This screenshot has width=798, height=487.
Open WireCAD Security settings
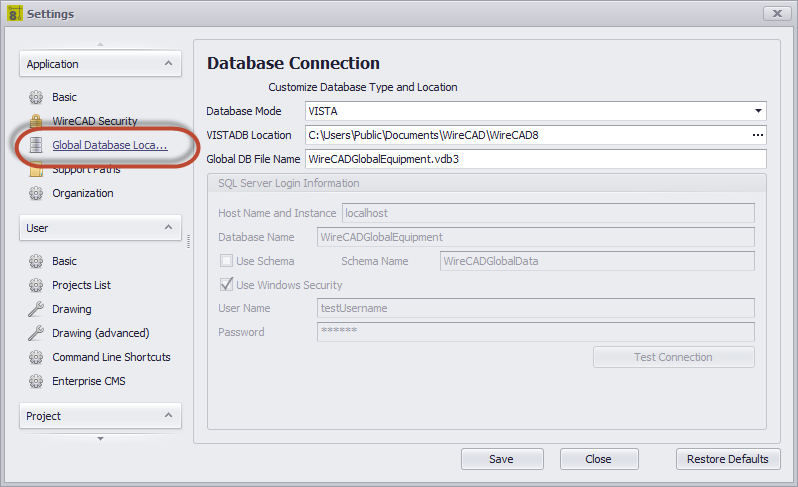click(95, 121)
